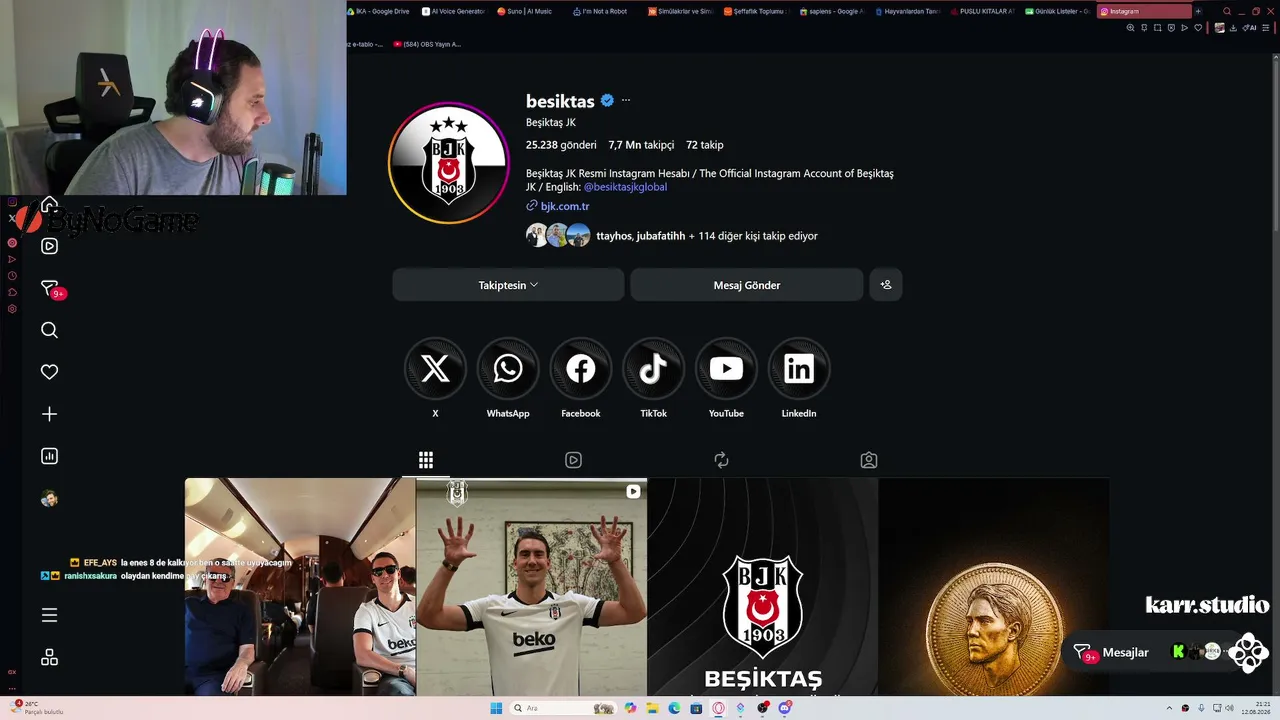Screen dimensions: 1280x720
Task: Click the browser sidebar Instagram icon
Action: coord(12,201)
